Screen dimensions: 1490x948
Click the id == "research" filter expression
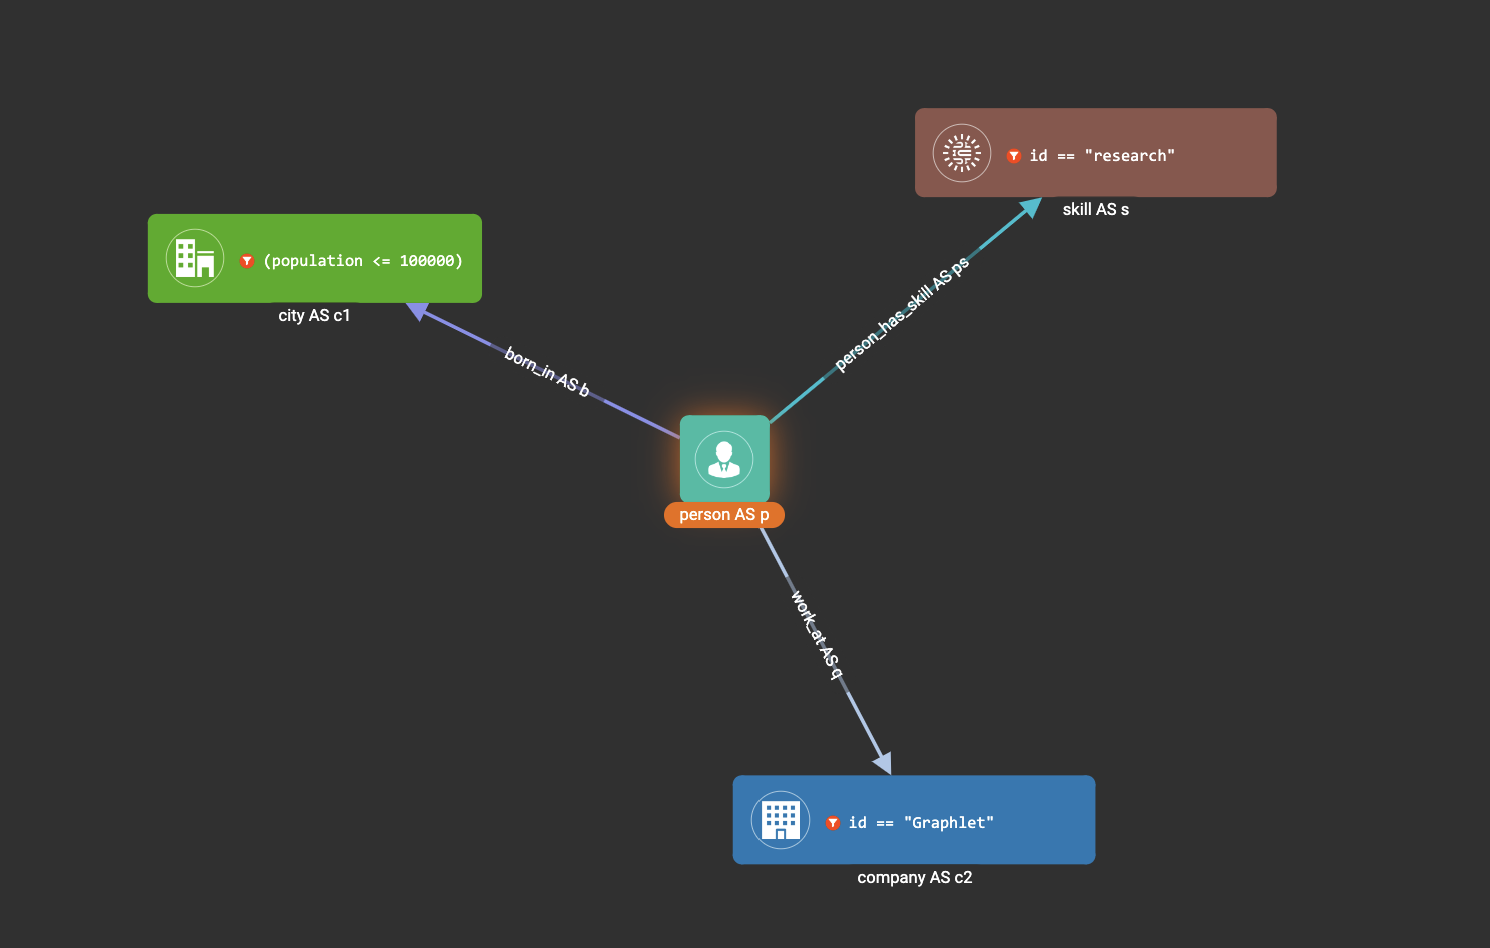pos(1102,156)
